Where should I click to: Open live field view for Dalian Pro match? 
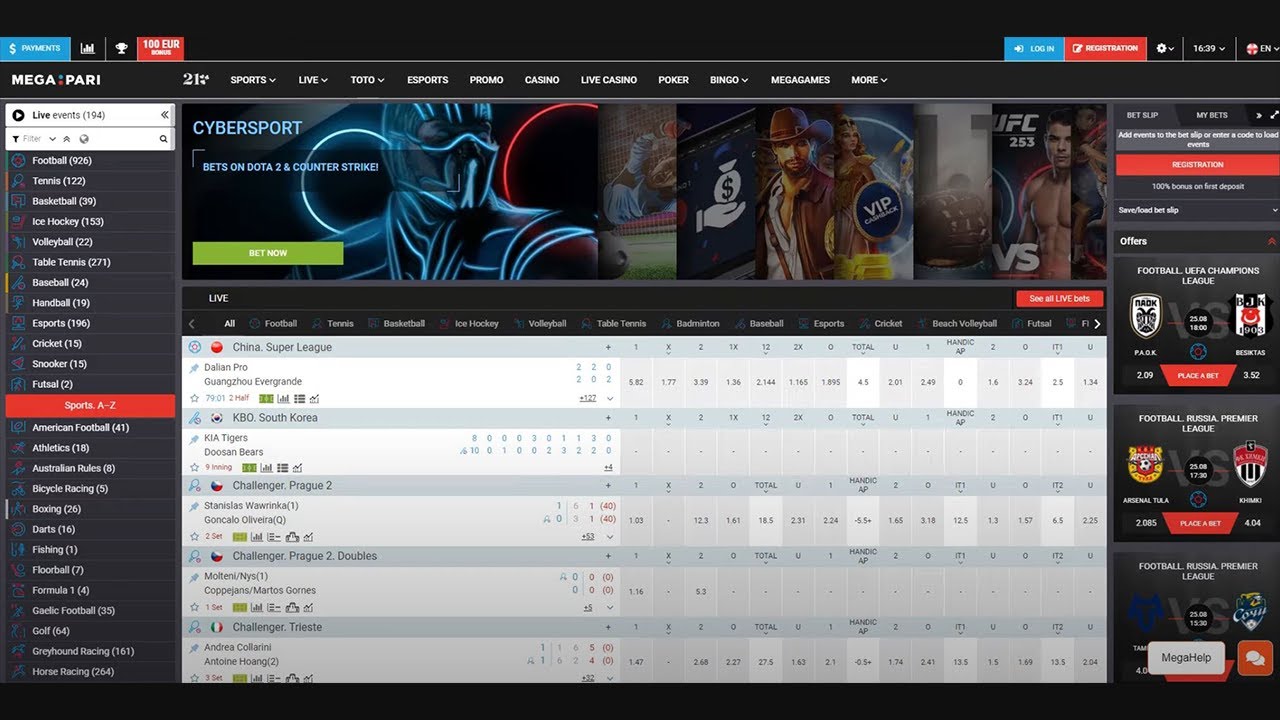[x=266, y=398]
